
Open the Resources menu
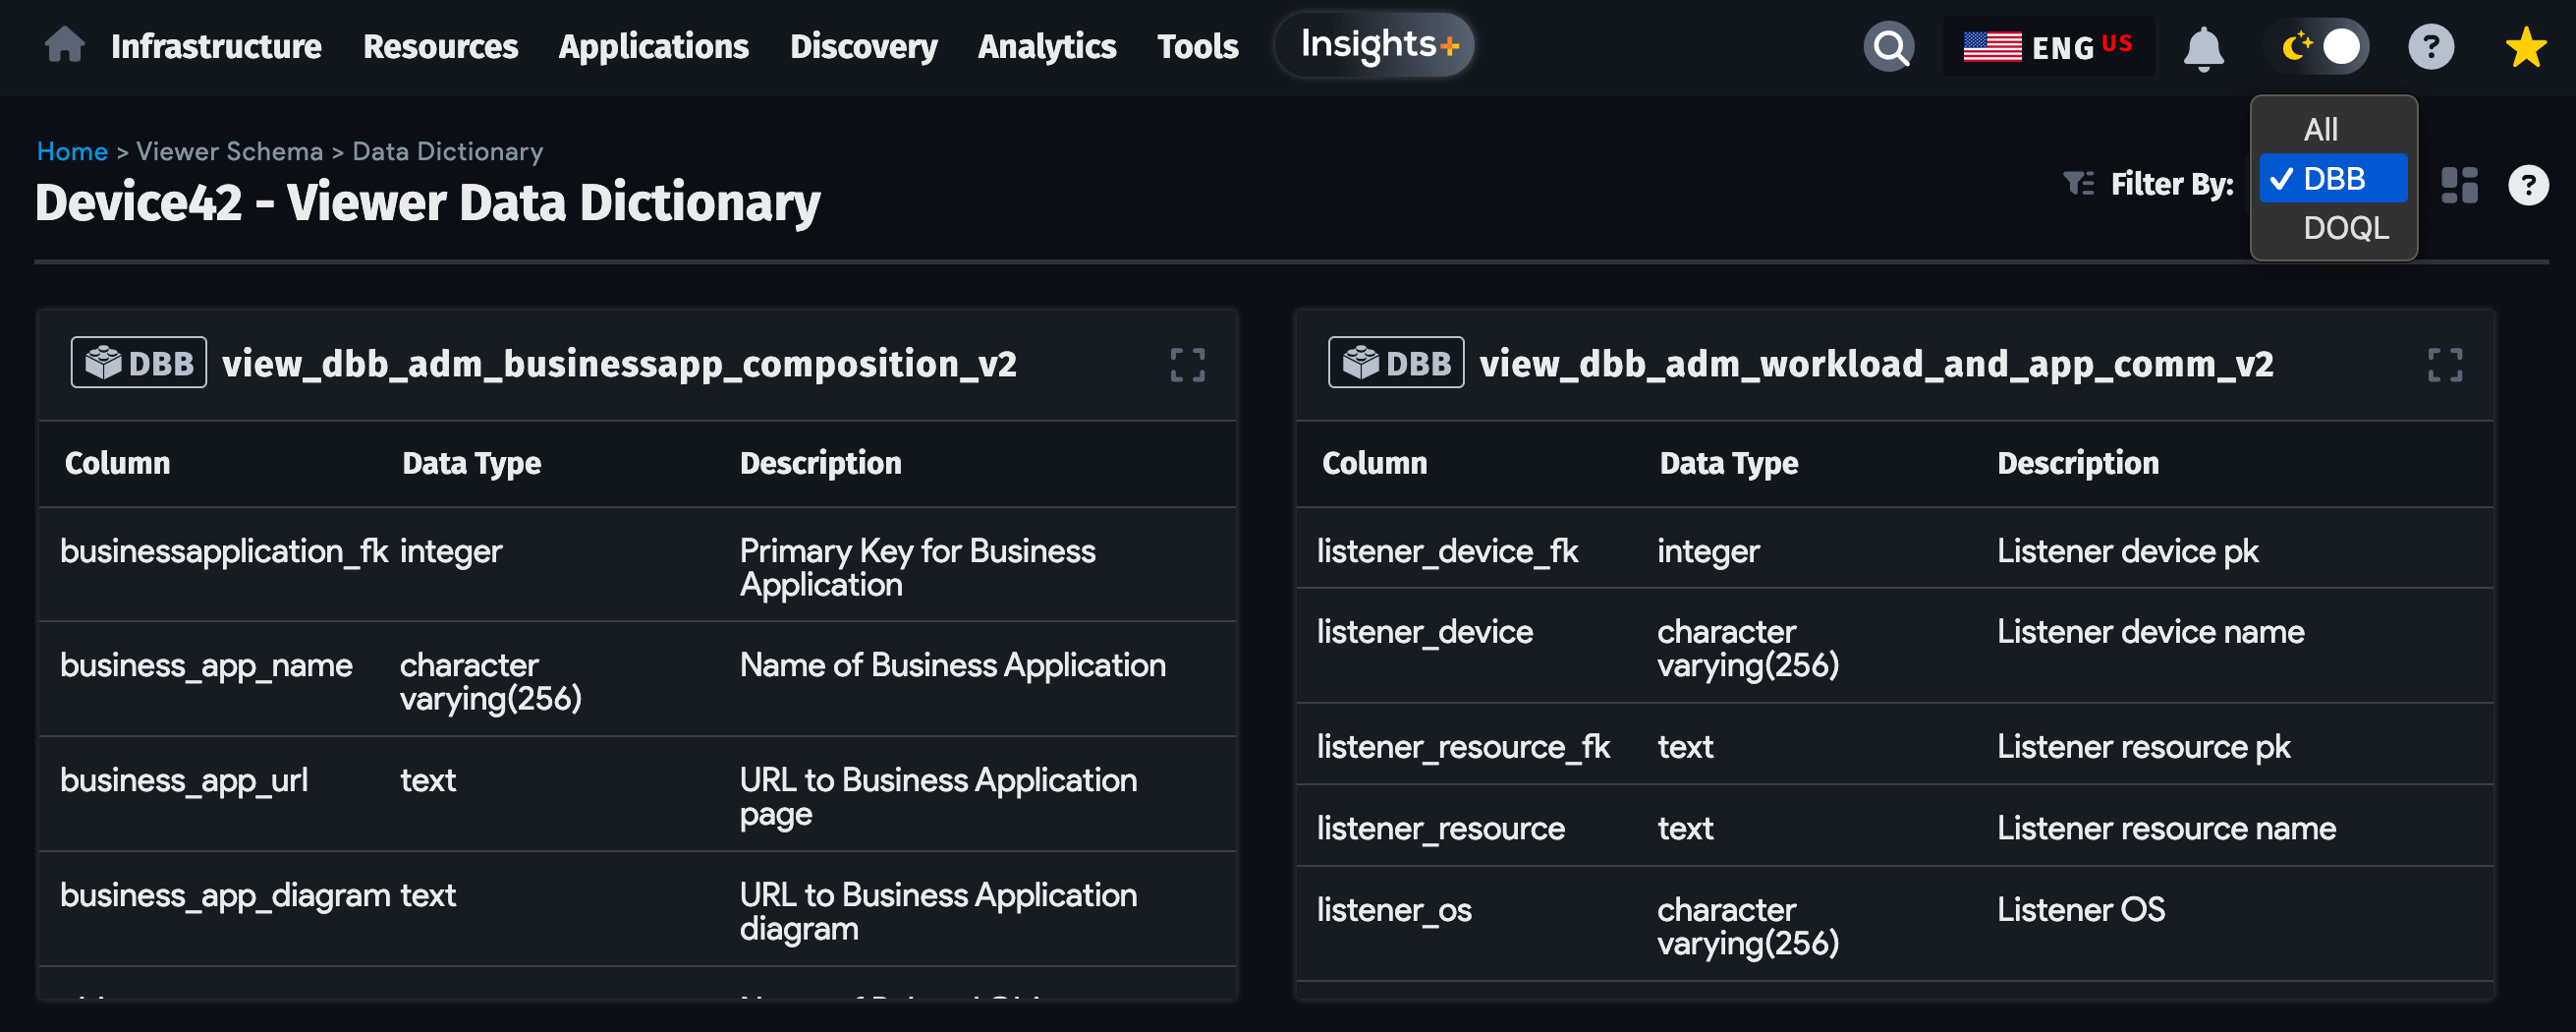[x=440, y=47]
